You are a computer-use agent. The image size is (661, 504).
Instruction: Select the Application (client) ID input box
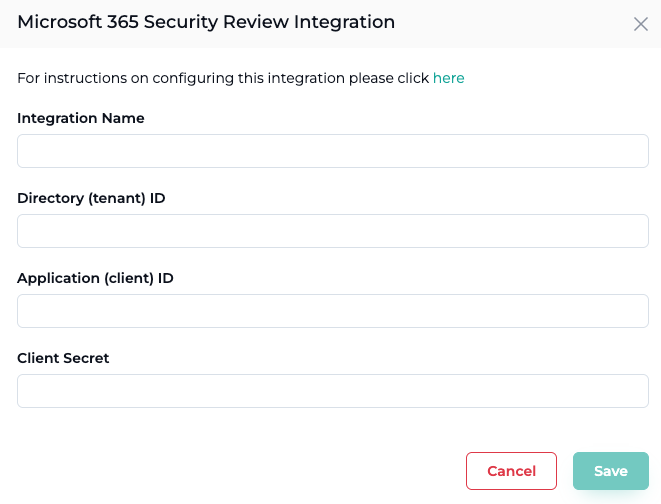(332, 311)
